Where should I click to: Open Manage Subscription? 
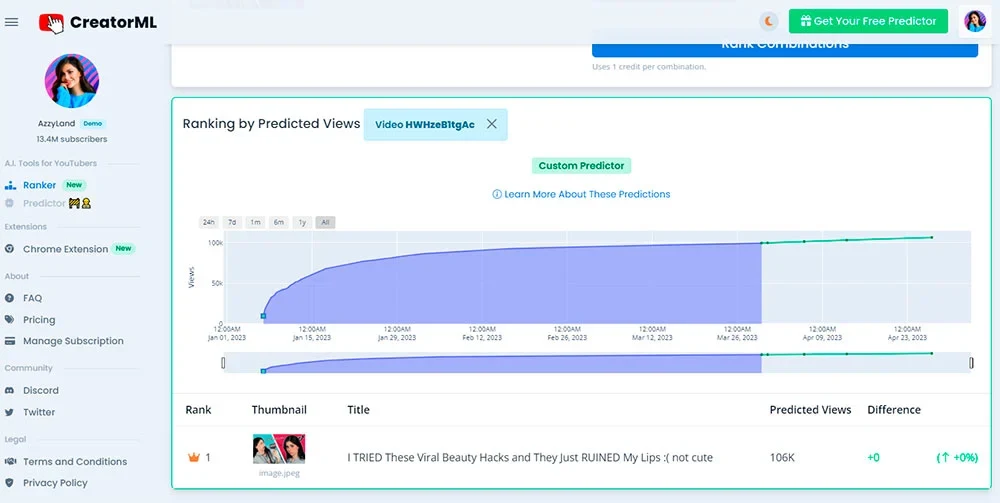tap(73, 341)
